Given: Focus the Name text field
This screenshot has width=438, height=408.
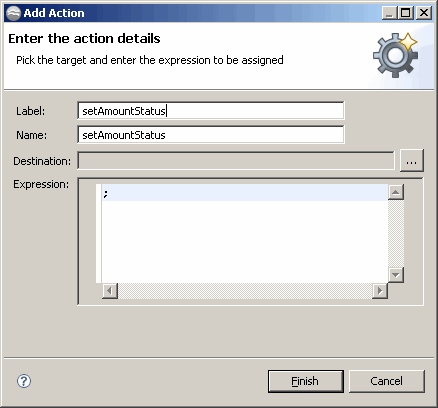Looking at the screenshot, I should click(x=211, y=135).
